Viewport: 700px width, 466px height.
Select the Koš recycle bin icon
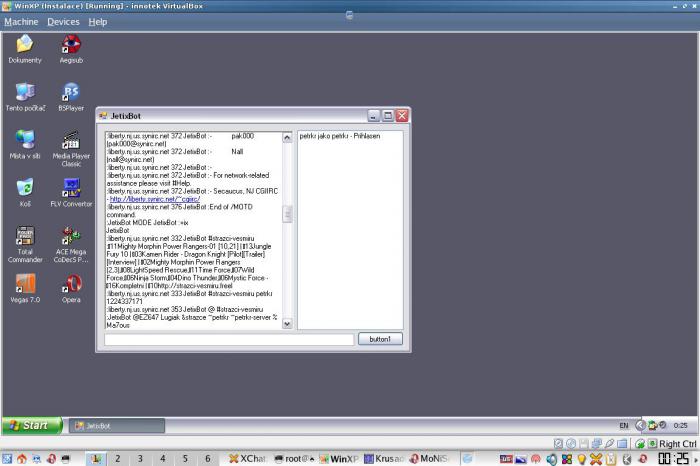tap(25, 193)
